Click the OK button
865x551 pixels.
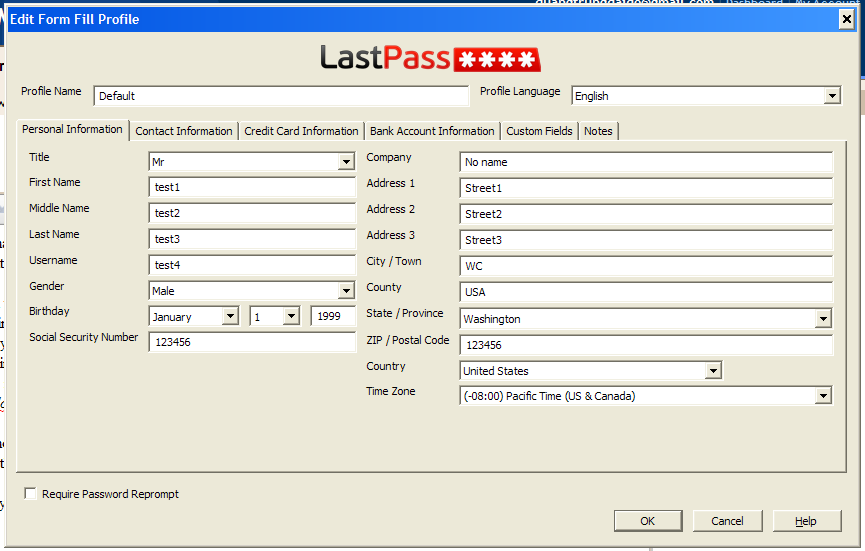pyautogui.click(x=648, y=521)
